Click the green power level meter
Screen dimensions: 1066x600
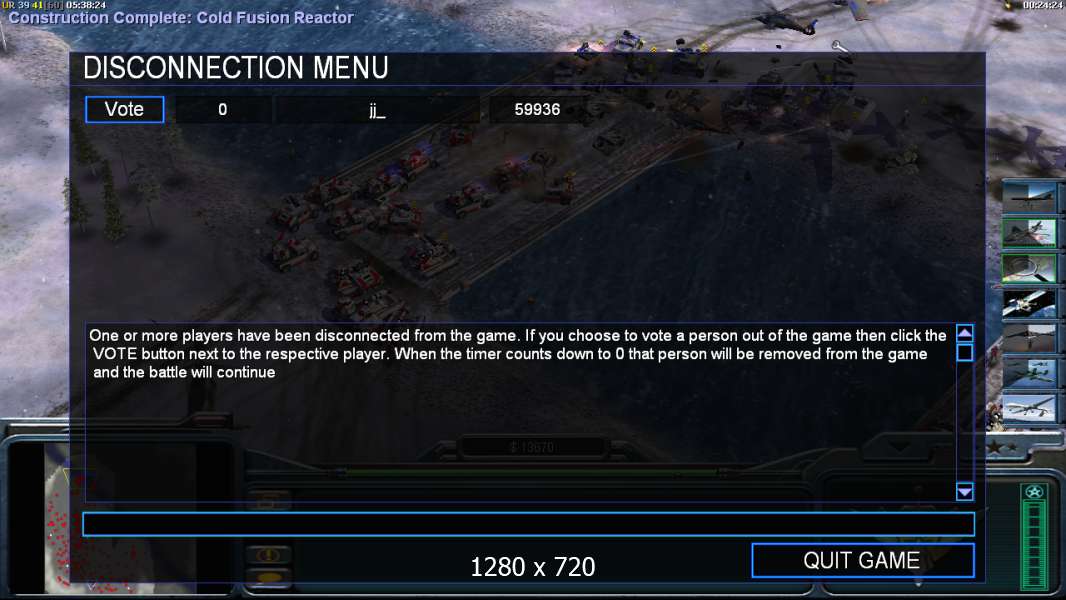coord(1034,544)
